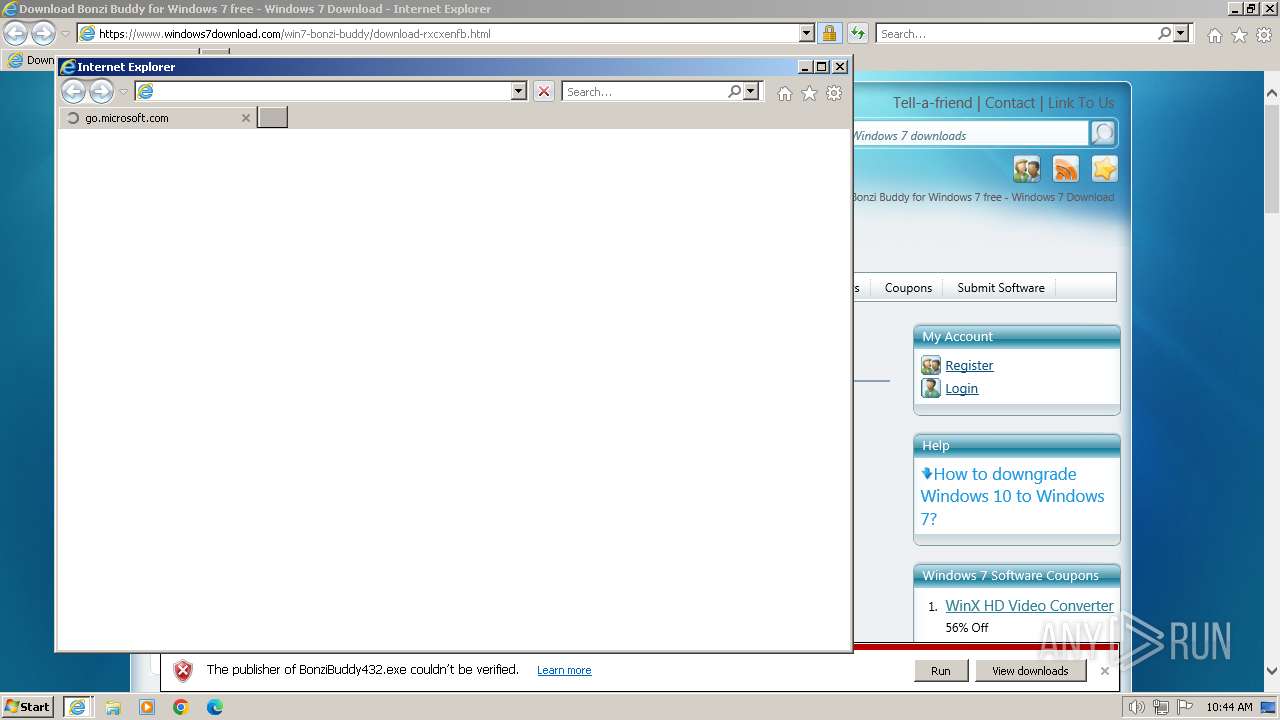Viewport: 1280px width, 720px height.
Task: Click the popup window address field
Action: click(333, 92)
